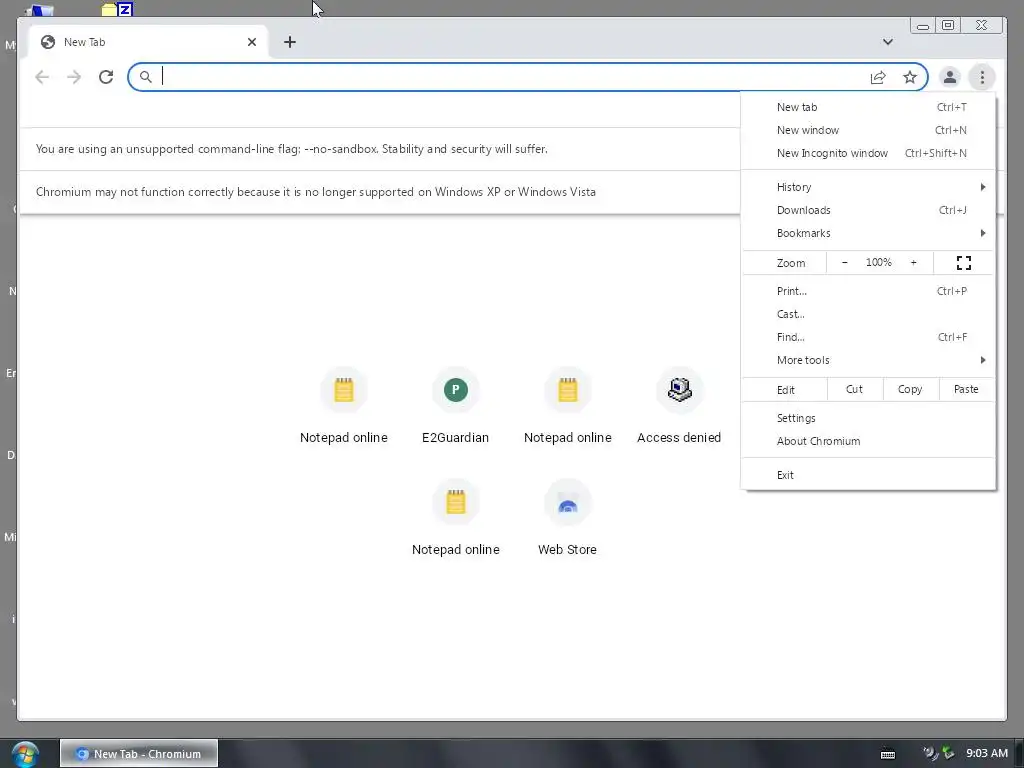The width and height of the screenshot is (1024, 768).
Task: Expand the Bookmarks submenu
Action: click(x=868, y=233)
